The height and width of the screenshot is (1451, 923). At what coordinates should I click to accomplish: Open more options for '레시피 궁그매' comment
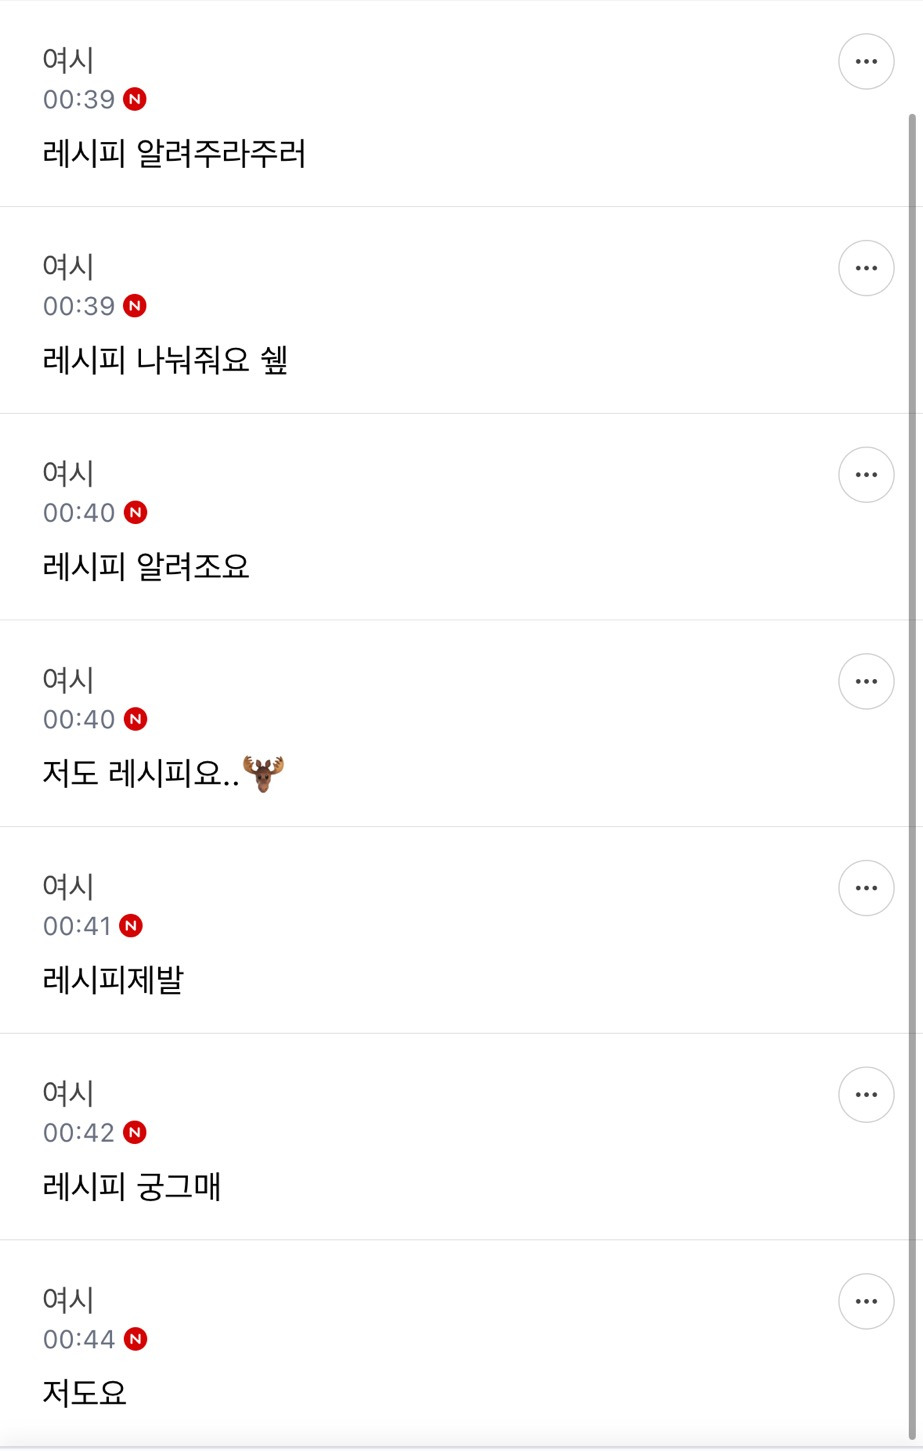pos(865,1095)
